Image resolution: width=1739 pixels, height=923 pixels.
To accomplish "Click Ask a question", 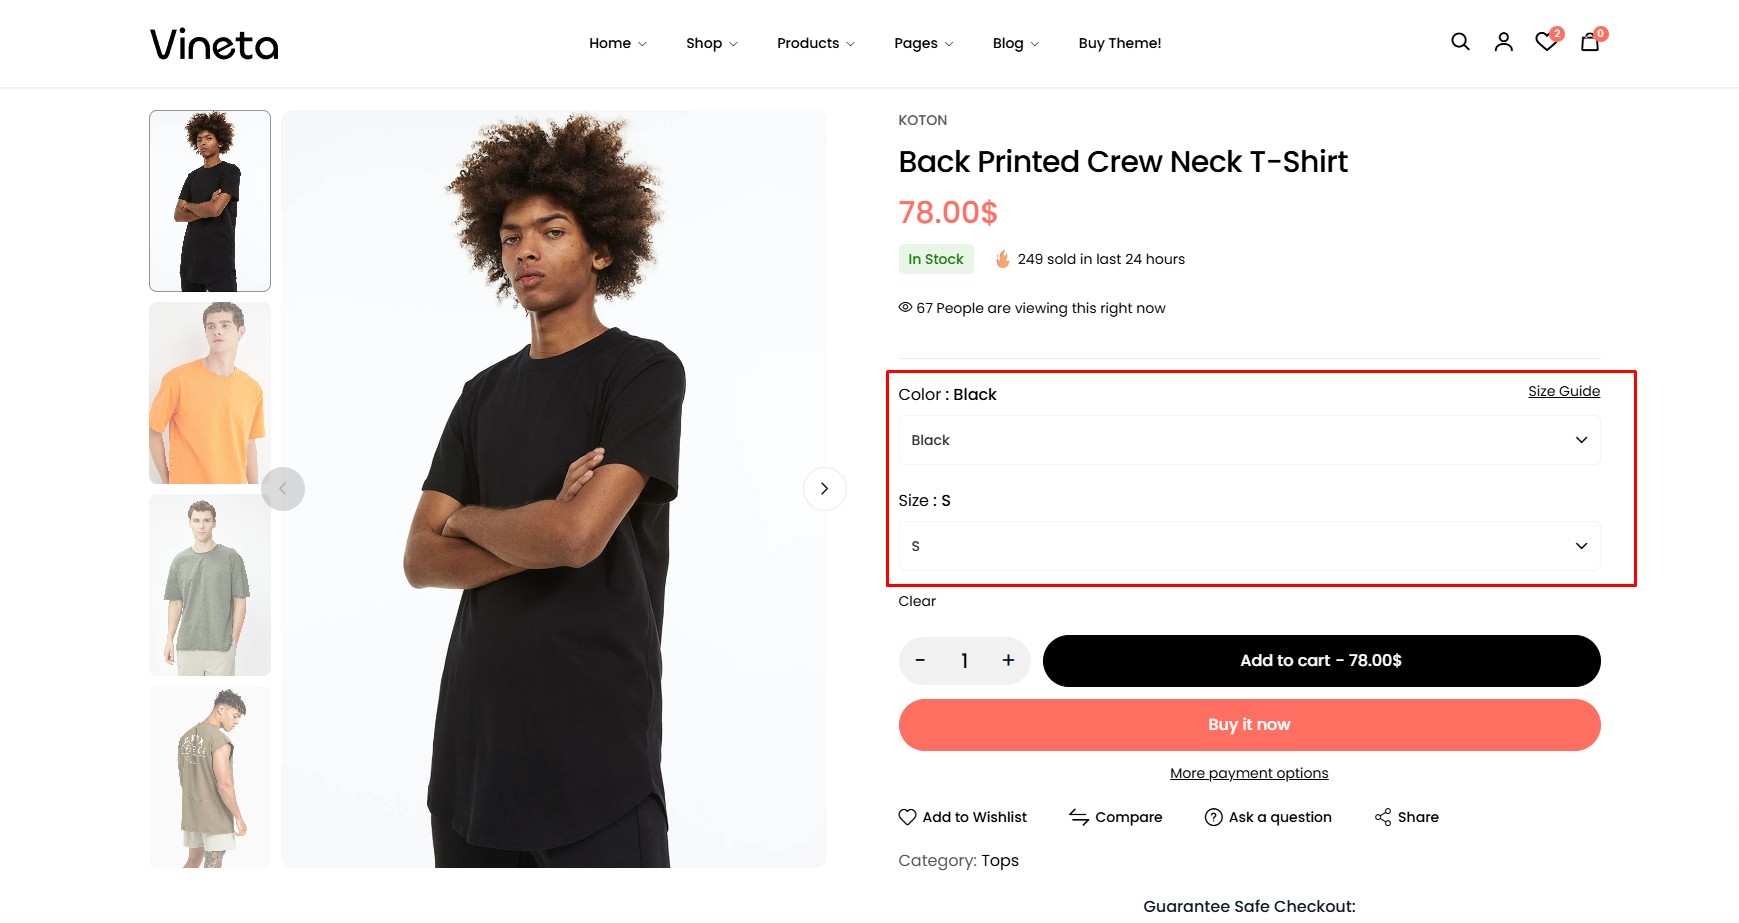I will click(1268, 817).
